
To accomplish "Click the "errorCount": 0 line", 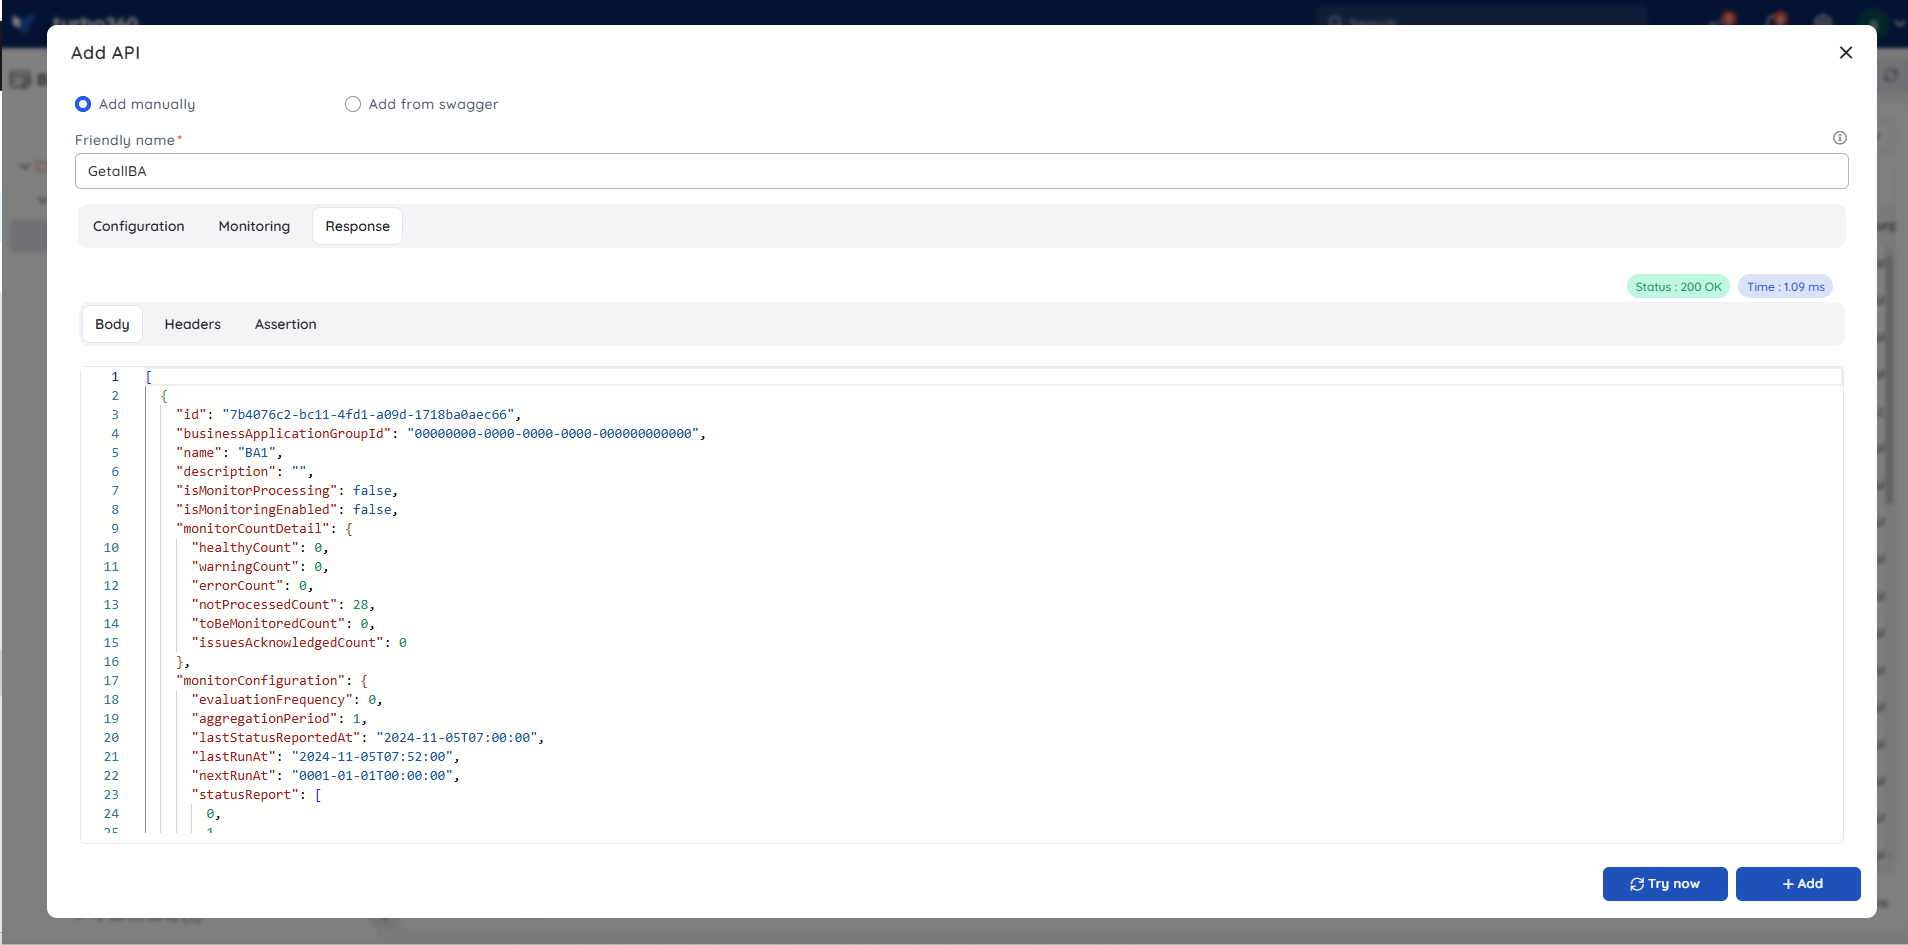I will [252, 586].
